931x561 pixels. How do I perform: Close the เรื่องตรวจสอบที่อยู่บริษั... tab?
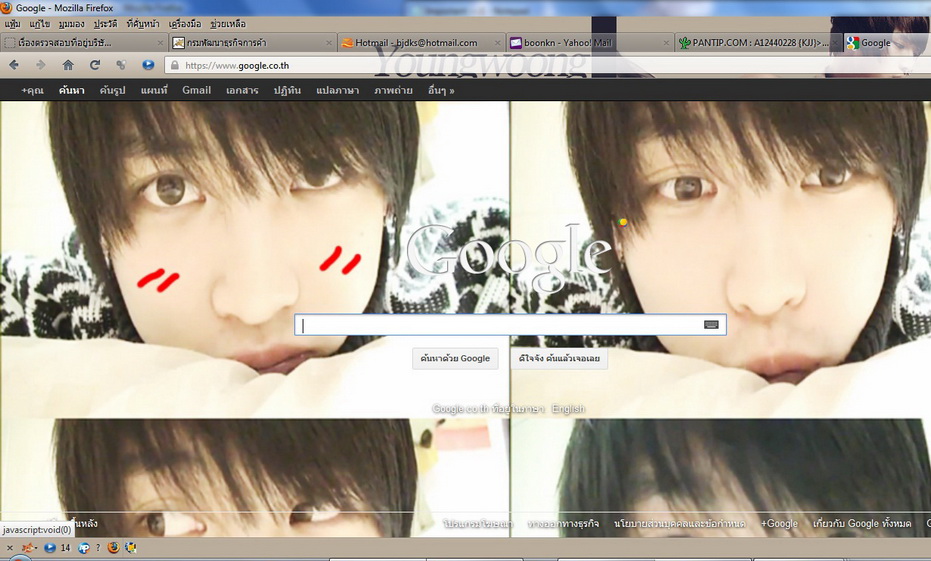click(160, 43)
